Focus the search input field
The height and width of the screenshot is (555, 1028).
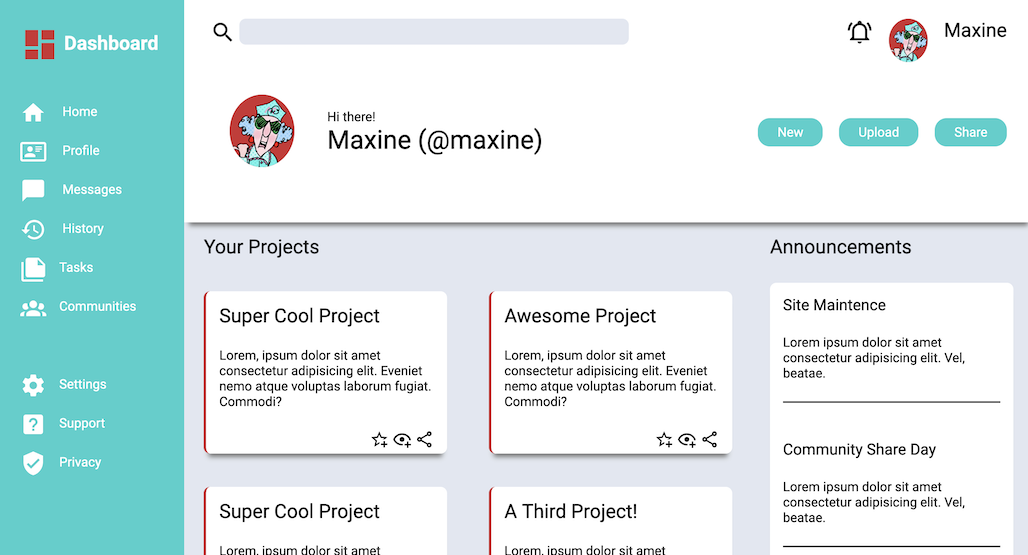[434, 32]
